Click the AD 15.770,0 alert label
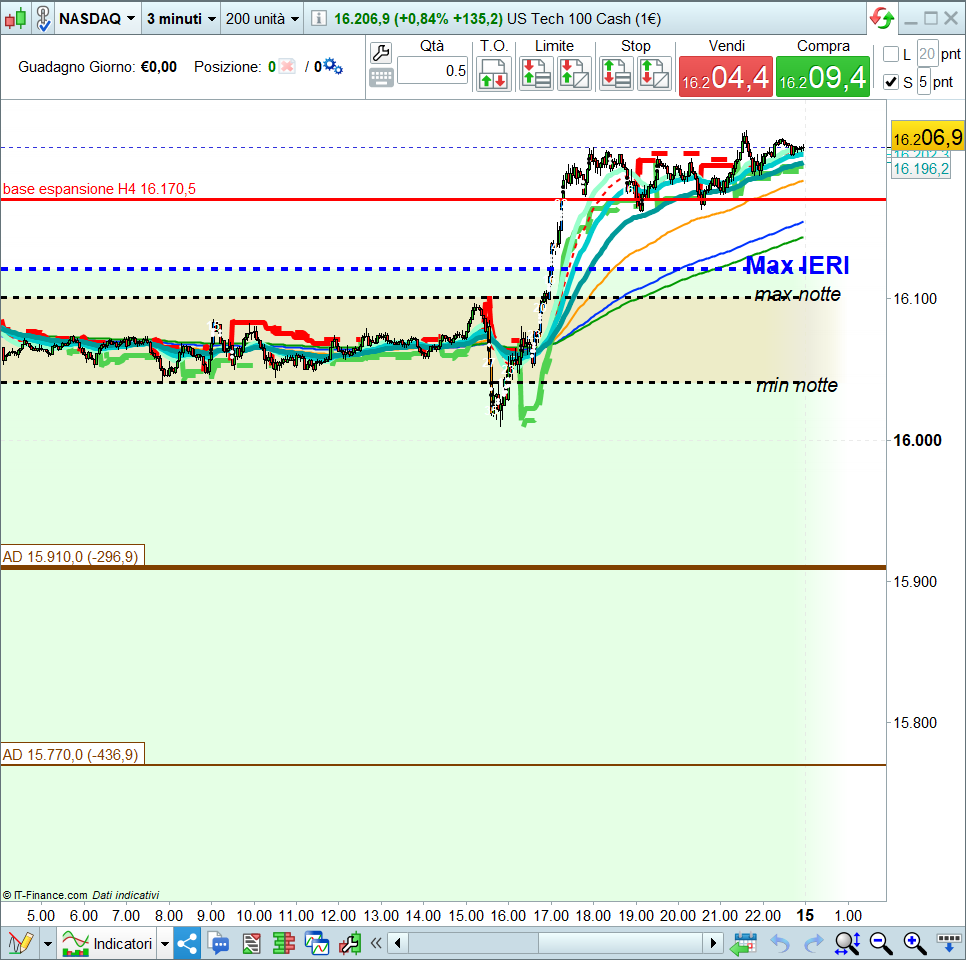Viewport: 966px width, 960px height. [x=73, y=754]
